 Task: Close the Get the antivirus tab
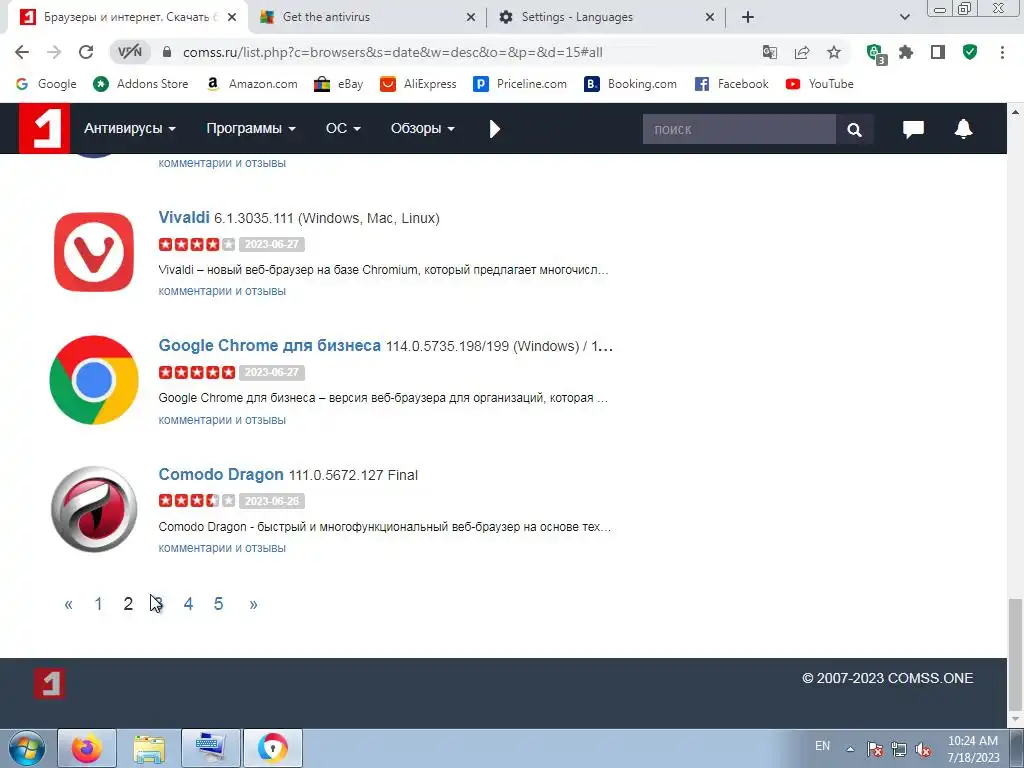pyautogui.click(x=471, y=18)
